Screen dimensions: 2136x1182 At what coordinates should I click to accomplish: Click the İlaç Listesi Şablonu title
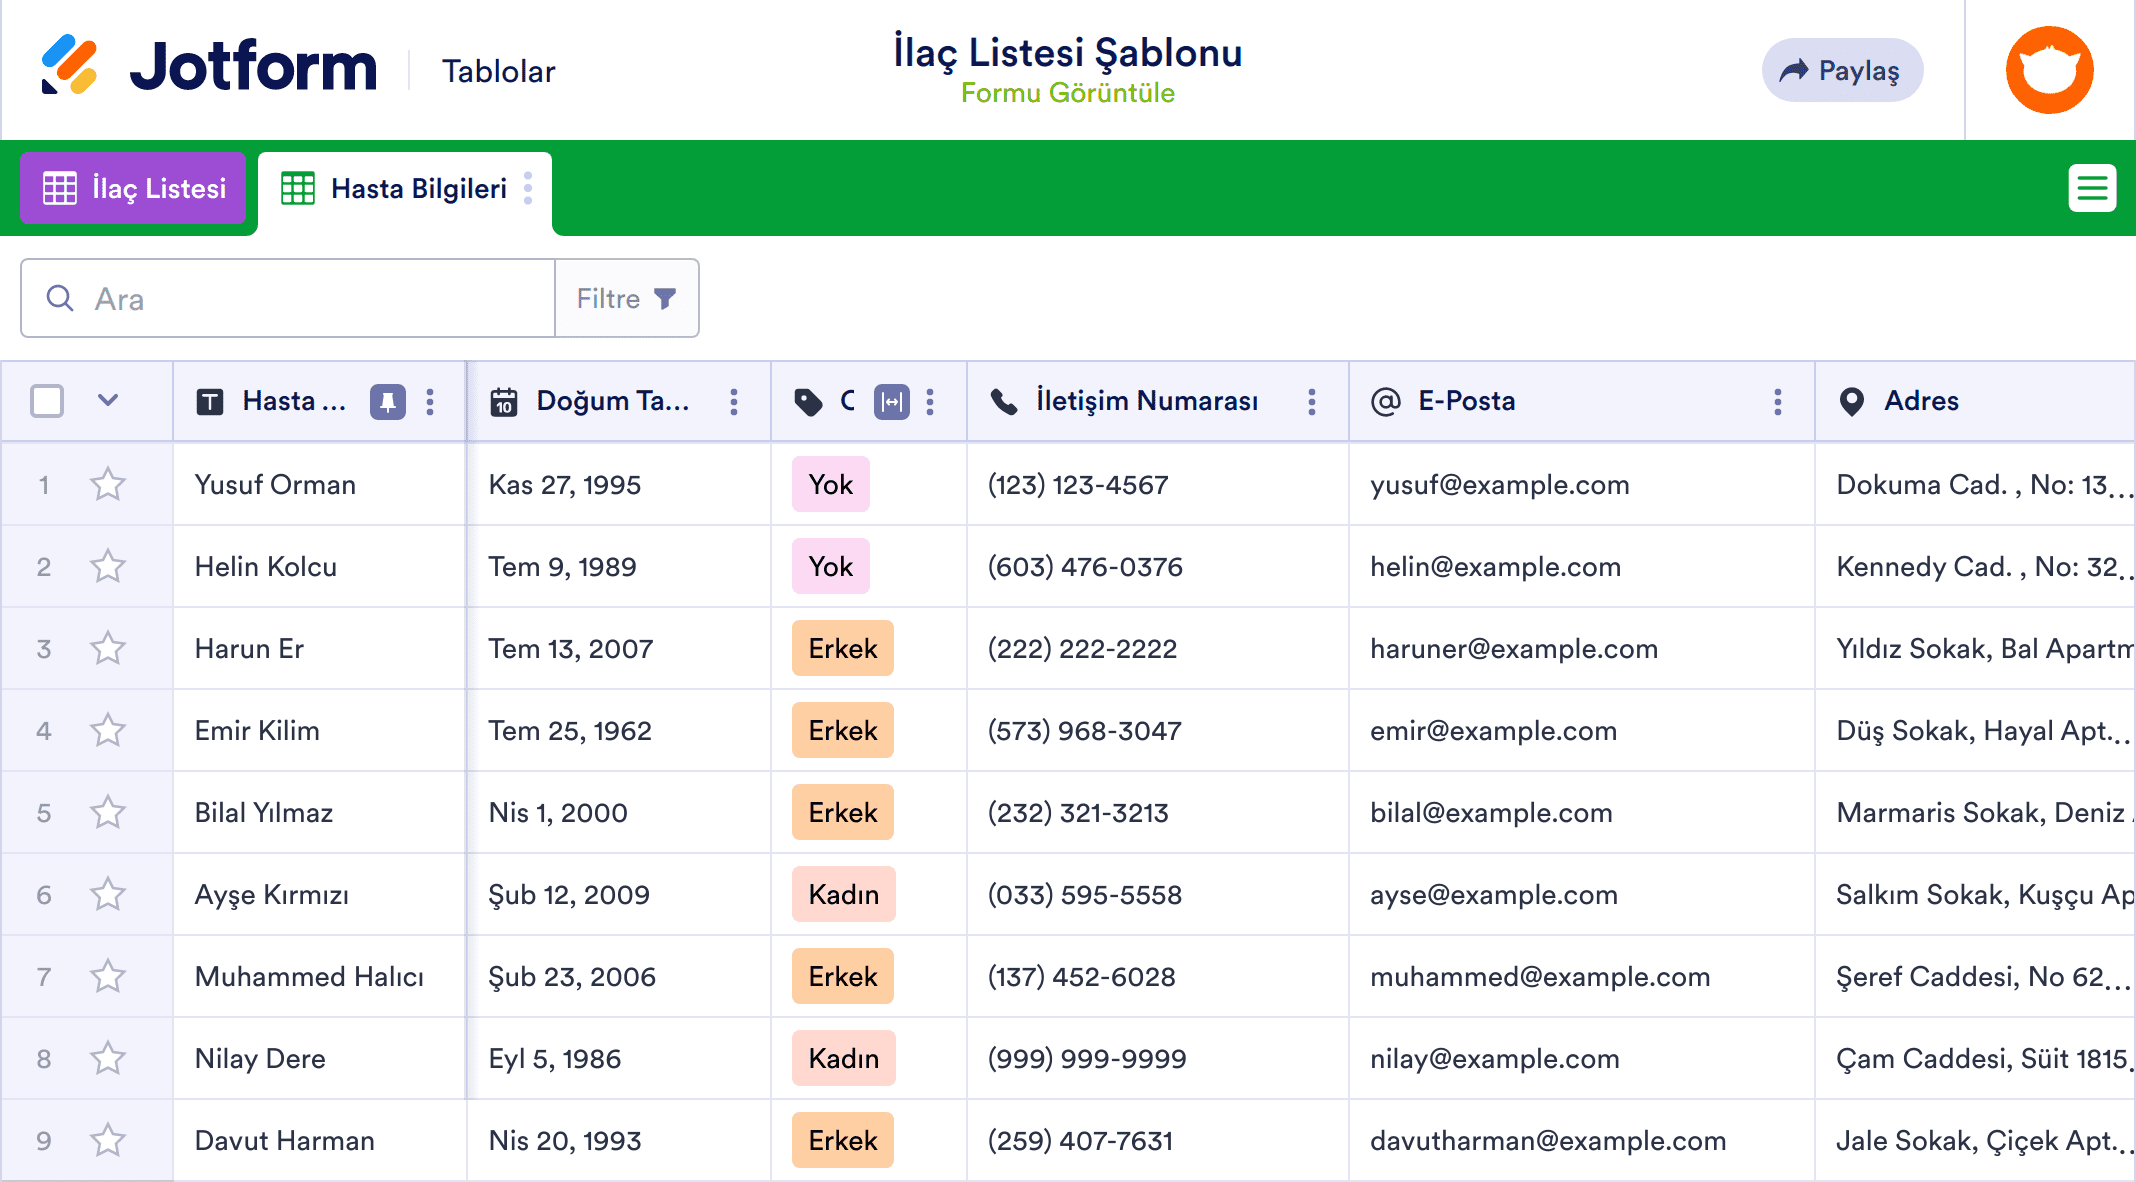point(1068,52)
